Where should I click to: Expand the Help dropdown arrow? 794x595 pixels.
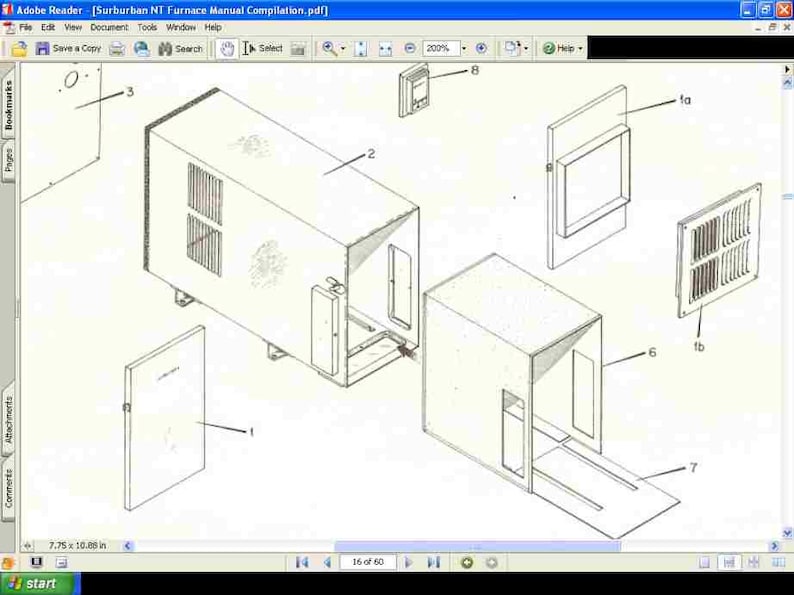pos(580,49)
